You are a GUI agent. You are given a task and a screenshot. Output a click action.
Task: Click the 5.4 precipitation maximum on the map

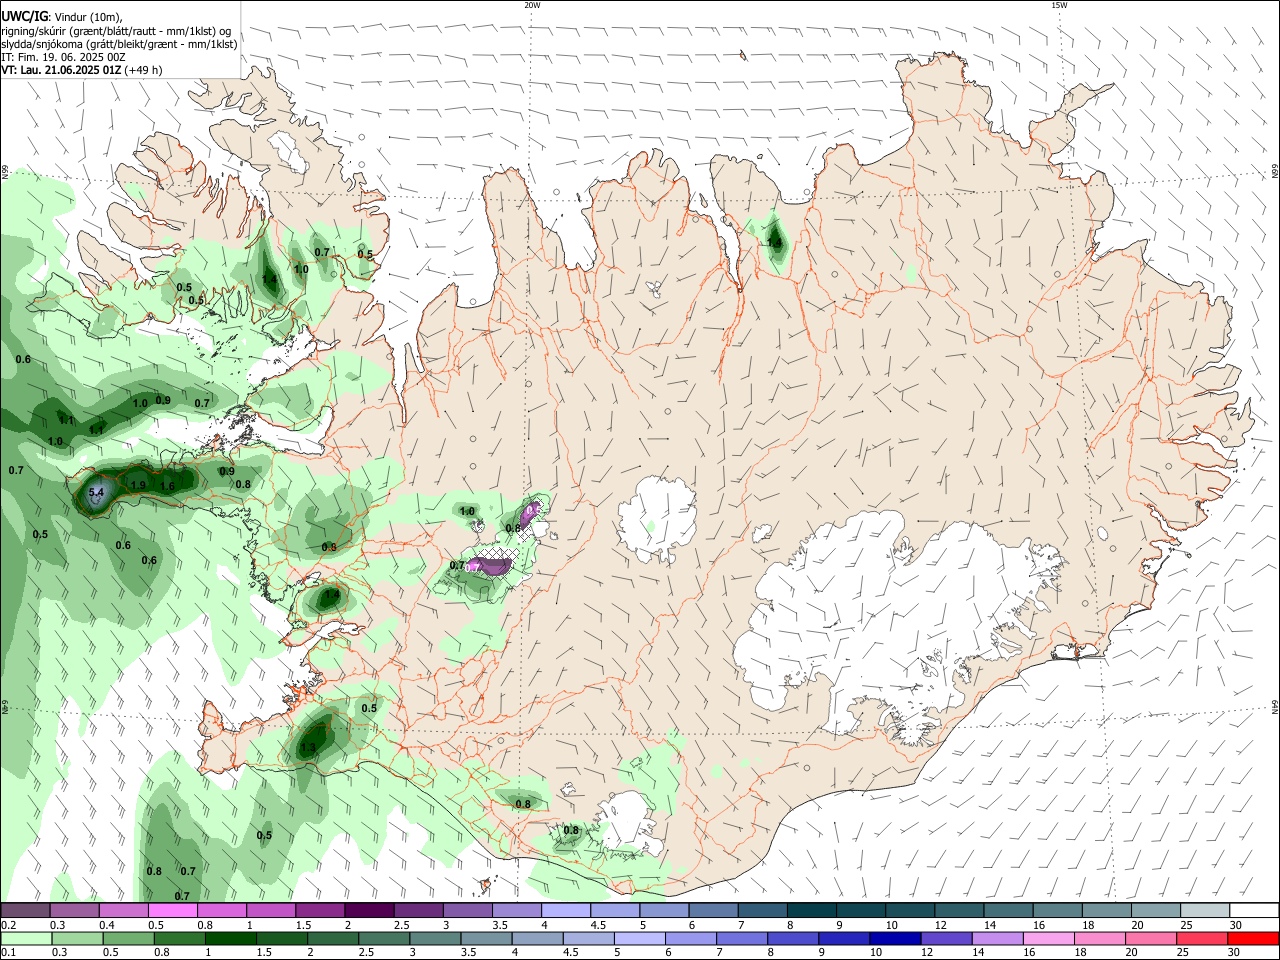pos(97,493)
